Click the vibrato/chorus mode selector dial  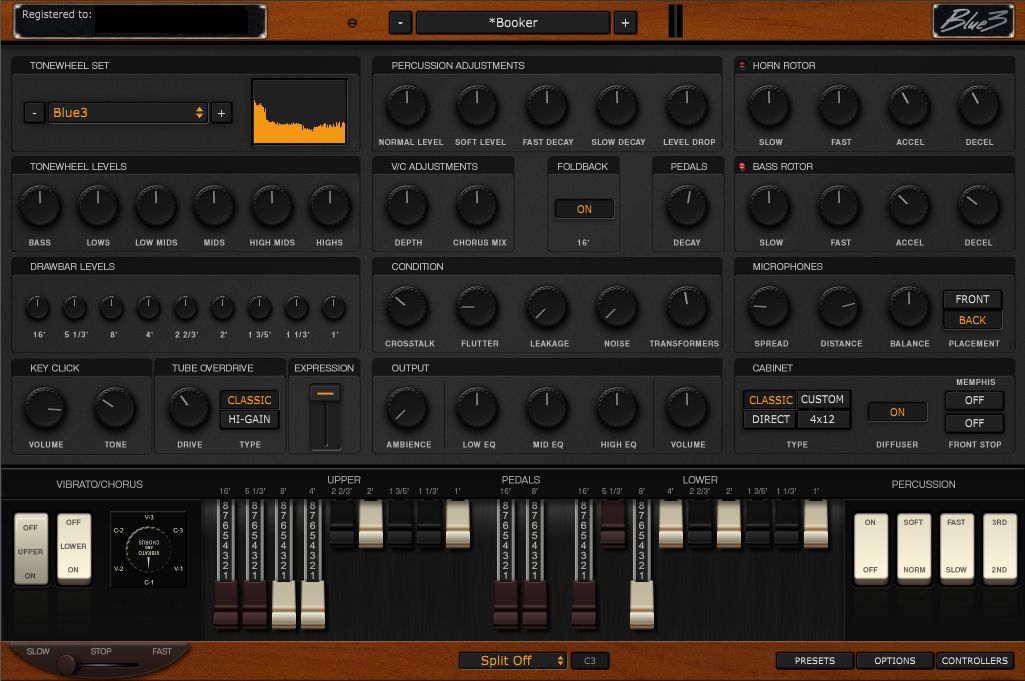(148, 549)
